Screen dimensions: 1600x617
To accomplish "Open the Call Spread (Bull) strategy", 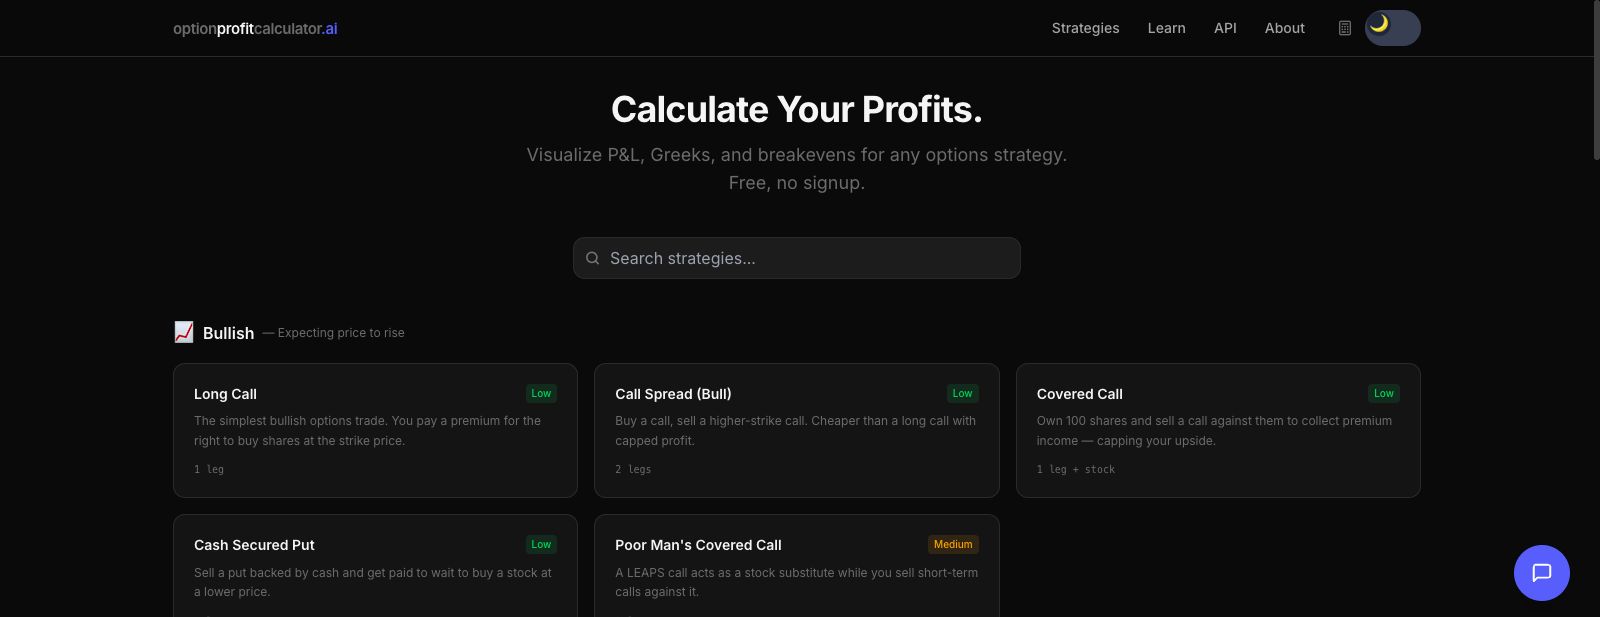I will [796, 430].
